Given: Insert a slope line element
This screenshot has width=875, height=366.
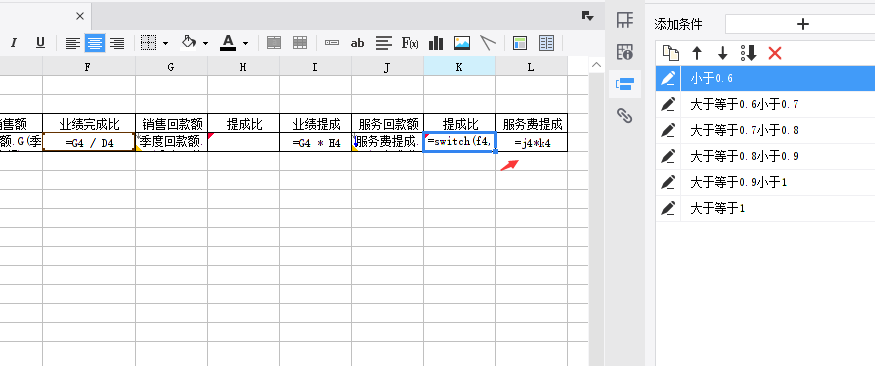Looking at the screenshot, I should click(x=488, y=43).
